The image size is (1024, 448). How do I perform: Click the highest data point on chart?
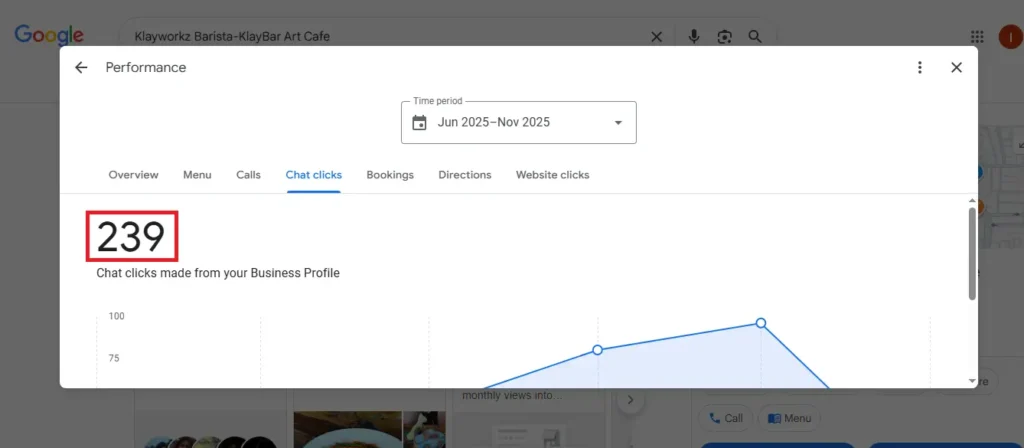pos(761,323)
